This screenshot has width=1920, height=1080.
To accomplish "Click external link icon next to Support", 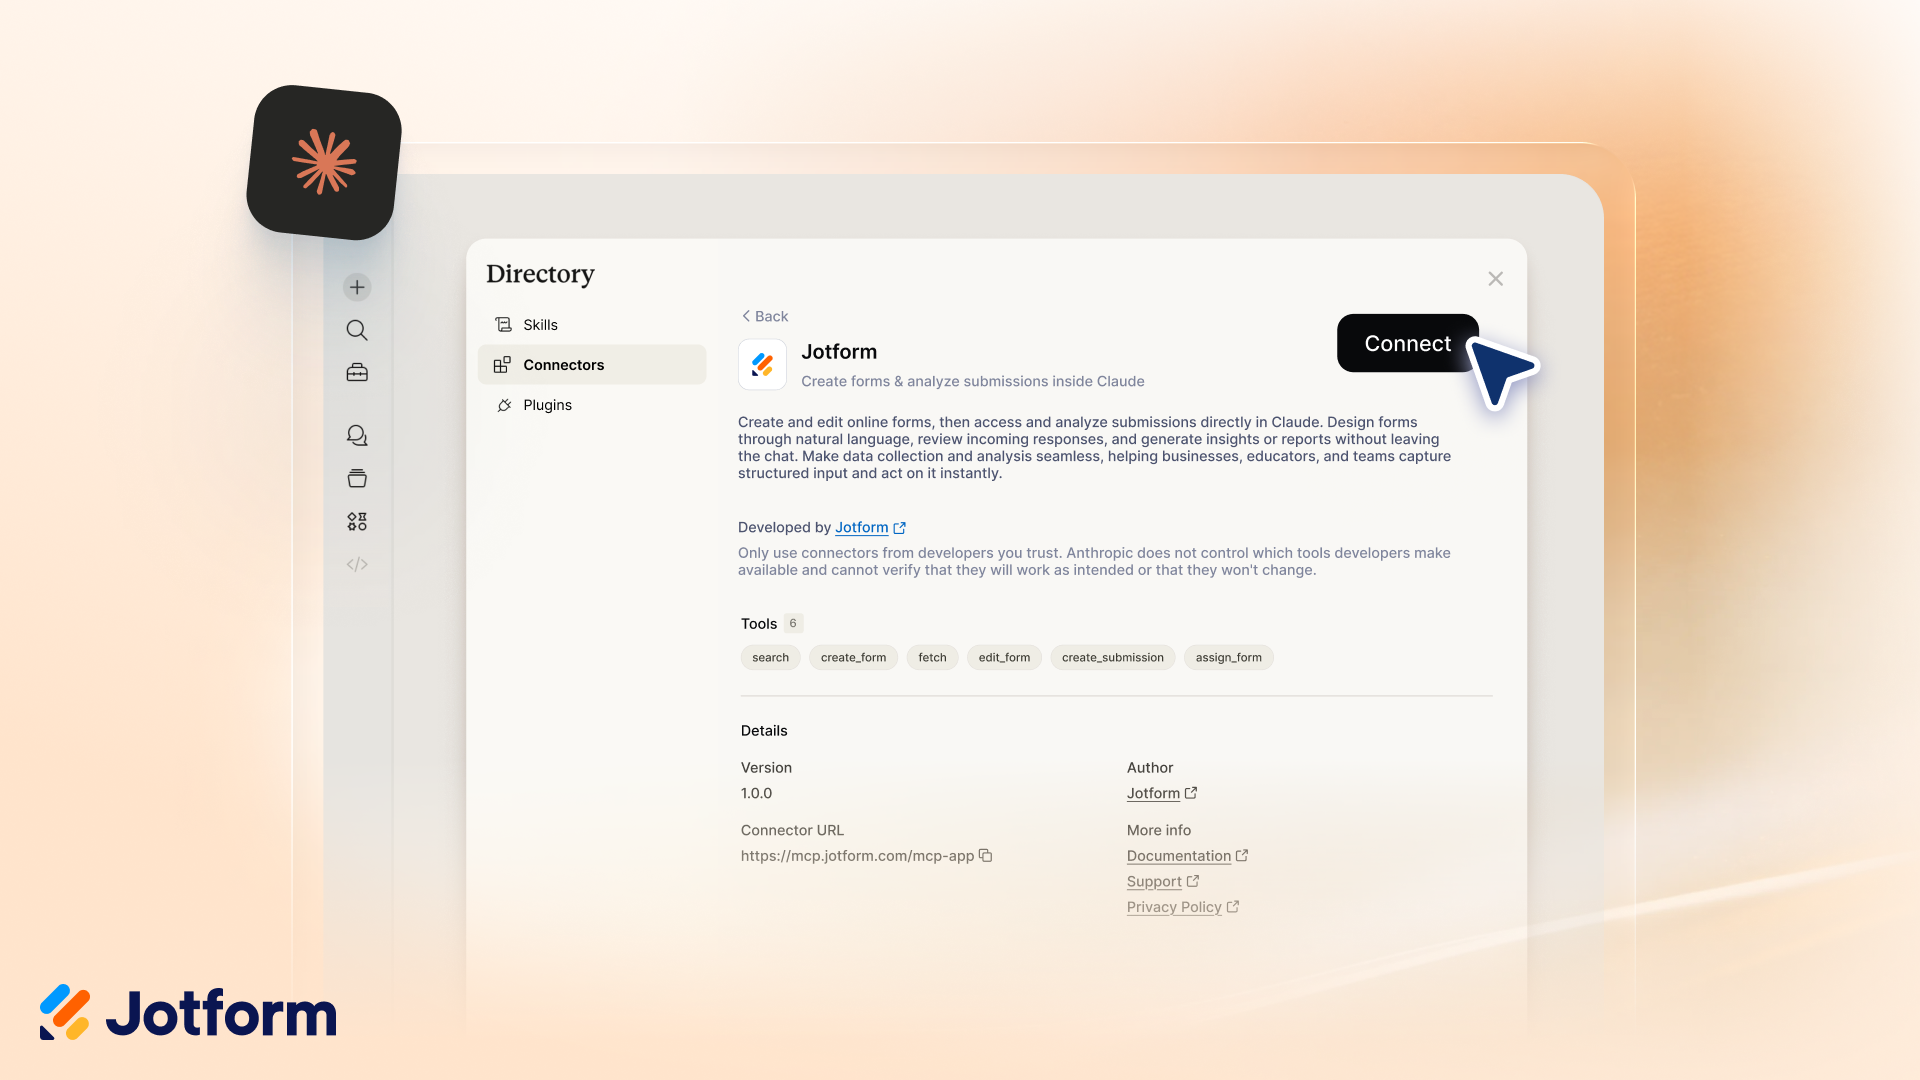I will point(1192,881).
